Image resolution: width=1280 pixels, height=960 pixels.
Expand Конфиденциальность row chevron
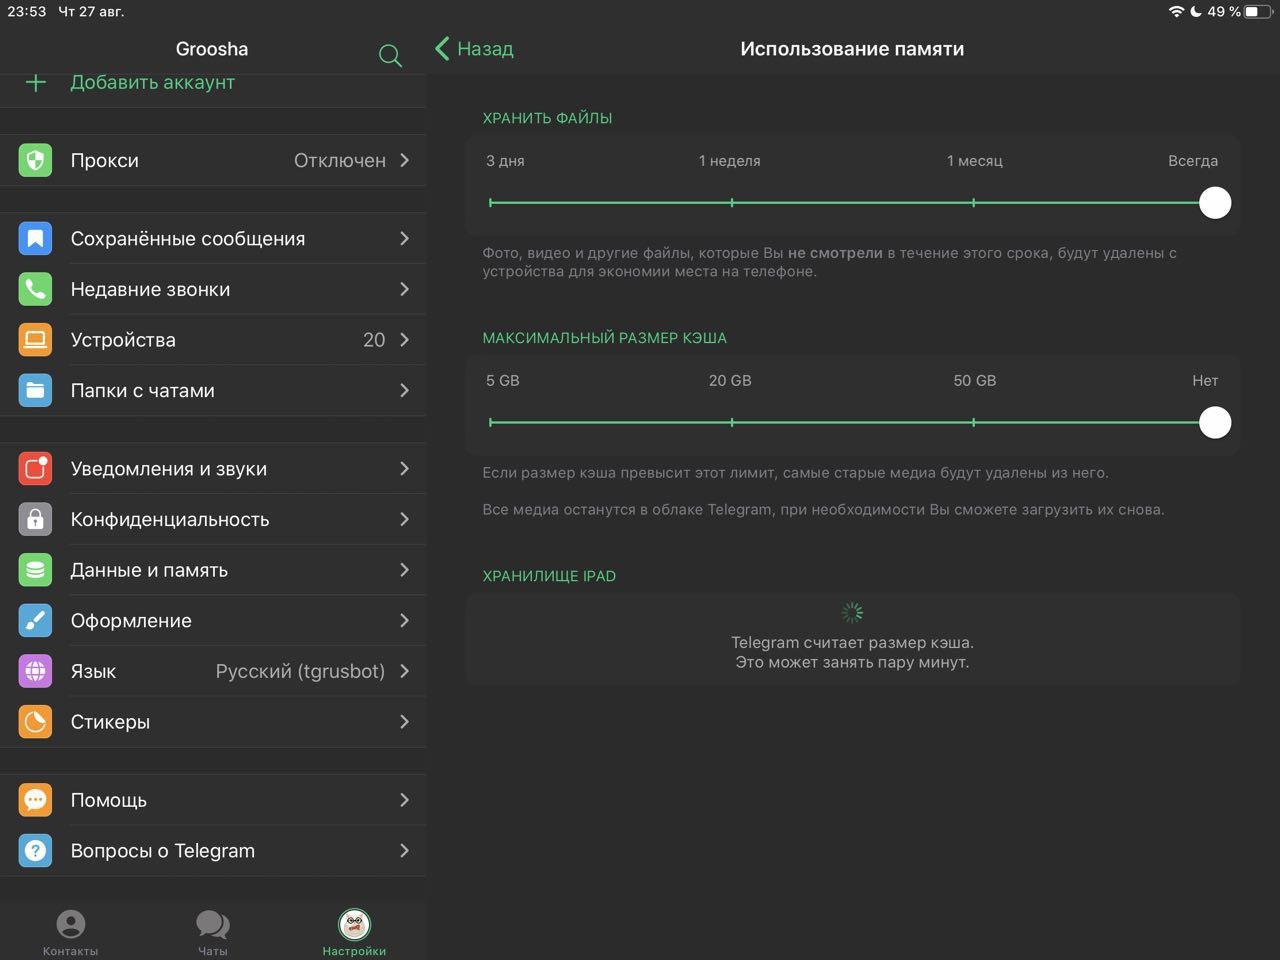[x=404, y=519]
